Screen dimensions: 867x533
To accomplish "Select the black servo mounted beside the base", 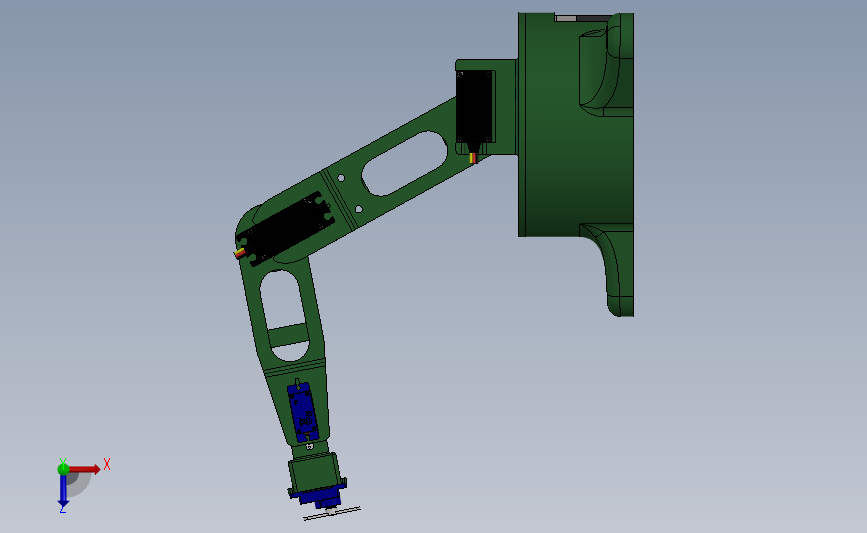I will [474, 107].
